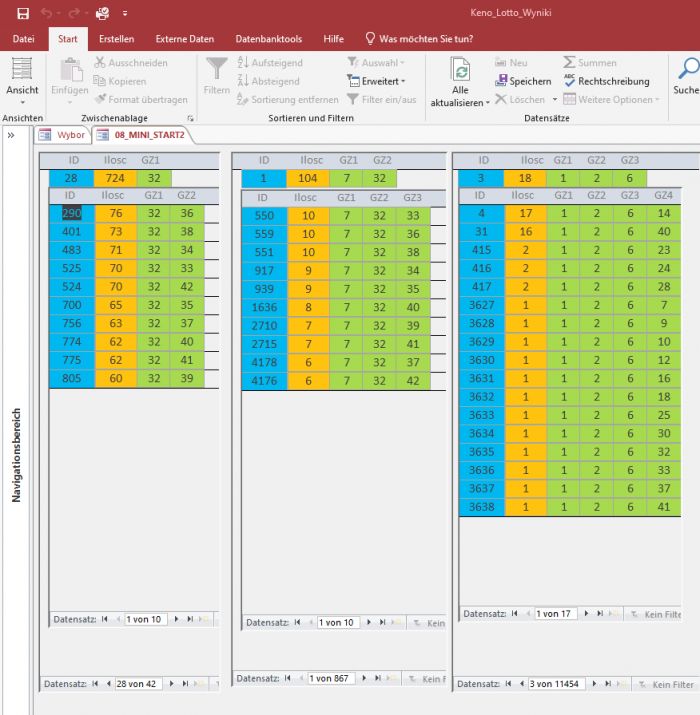Toggle the Summen row
This screenshot has width=700, height=715.
590,62
